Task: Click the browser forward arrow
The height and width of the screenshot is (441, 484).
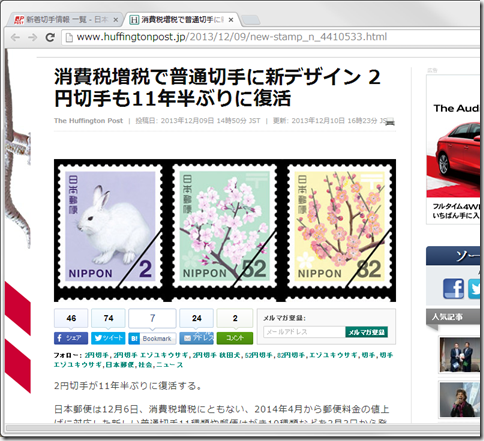Action: 33,37
